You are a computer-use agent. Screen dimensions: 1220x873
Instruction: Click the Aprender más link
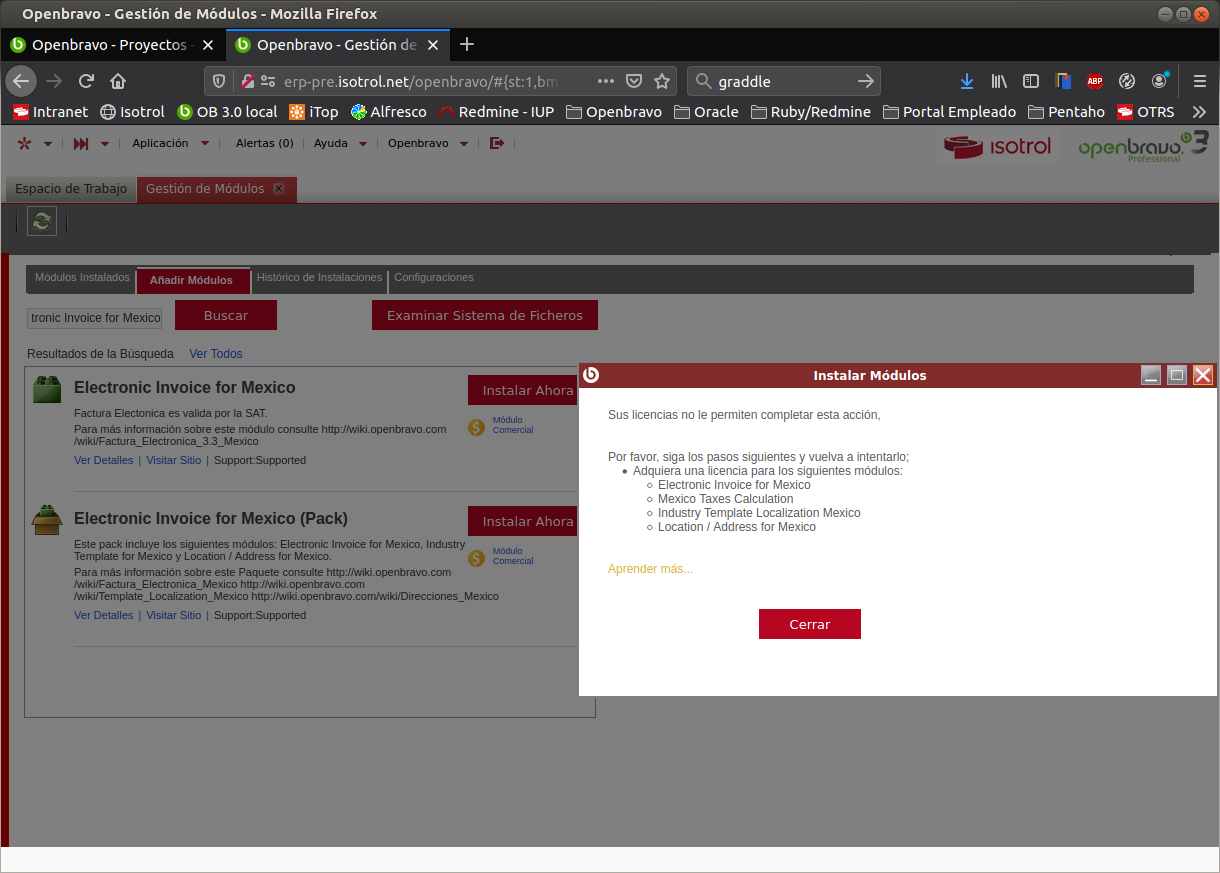650,569
